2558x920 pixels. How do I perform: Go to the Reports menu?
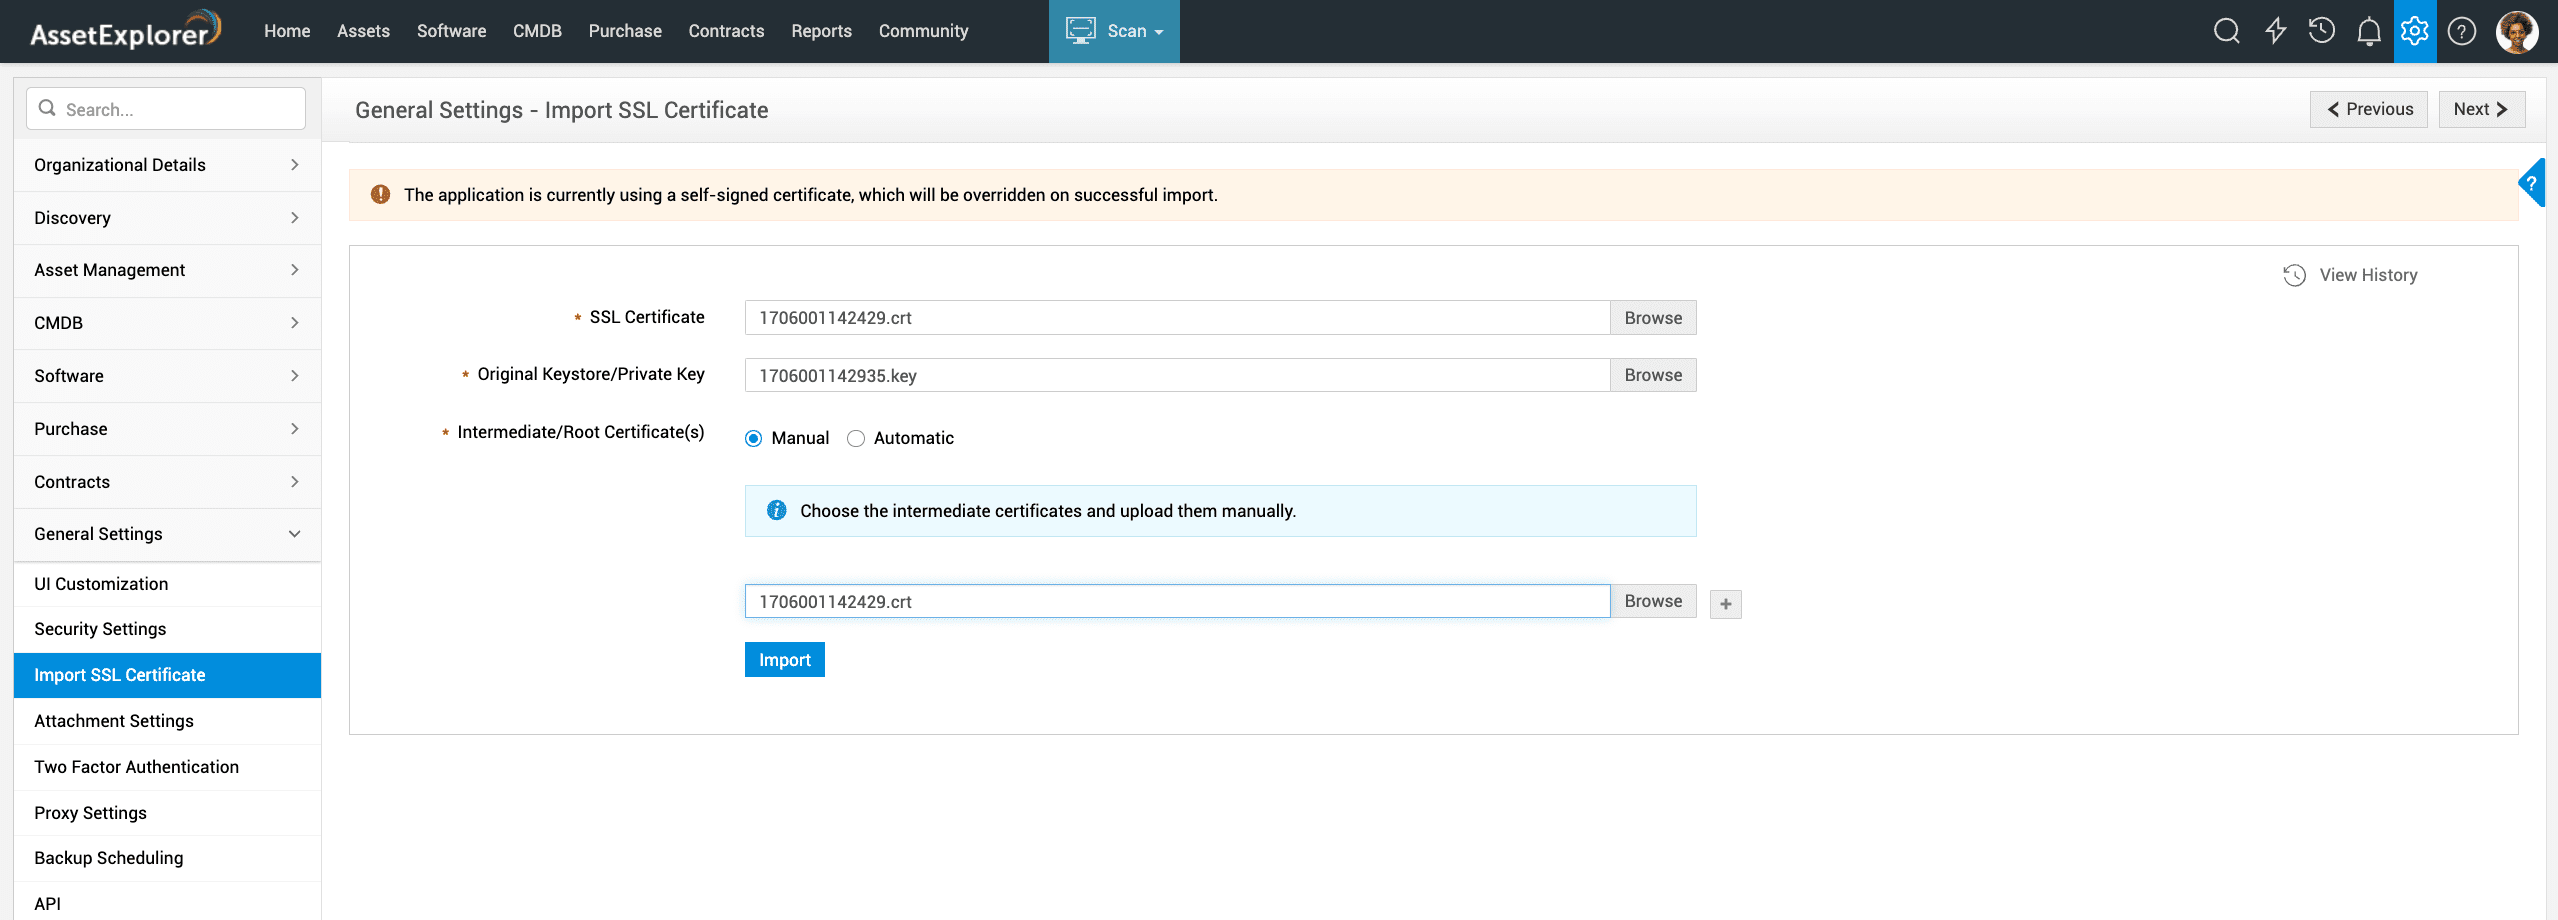tap(821, 31)
